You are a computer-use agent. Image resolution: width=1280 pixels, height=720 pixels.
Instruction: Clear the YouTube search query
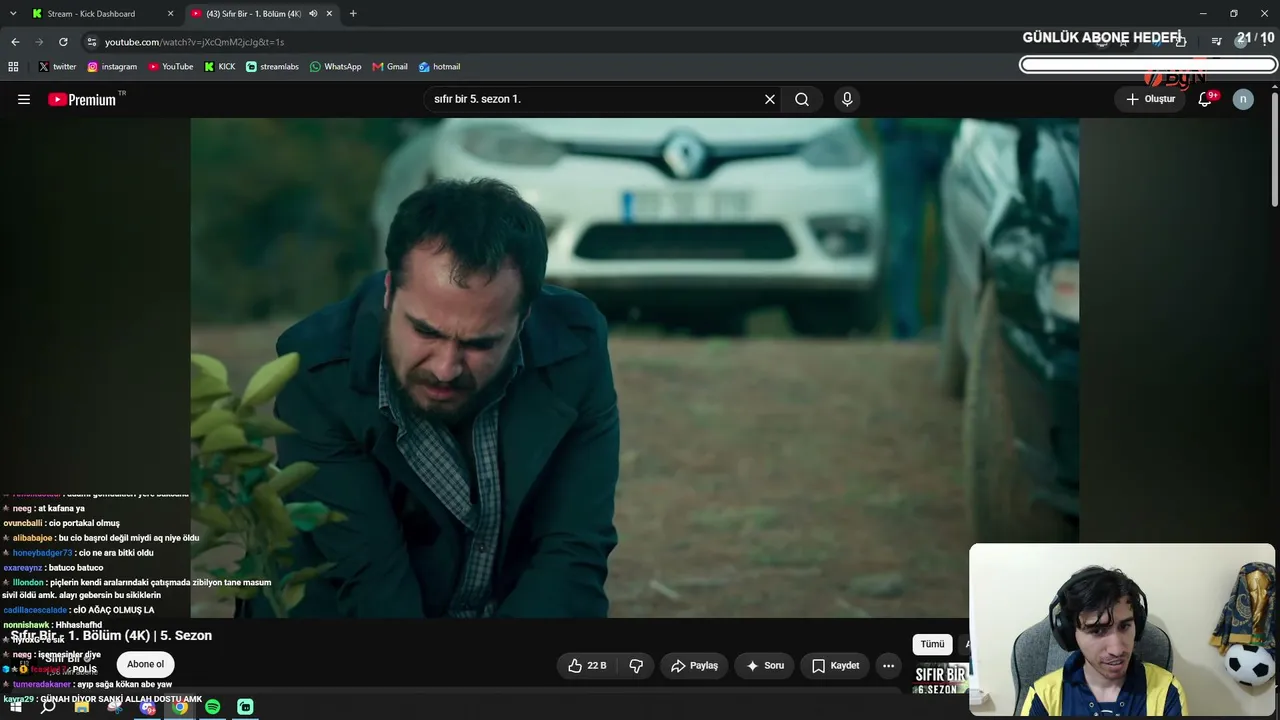point(770,99)
